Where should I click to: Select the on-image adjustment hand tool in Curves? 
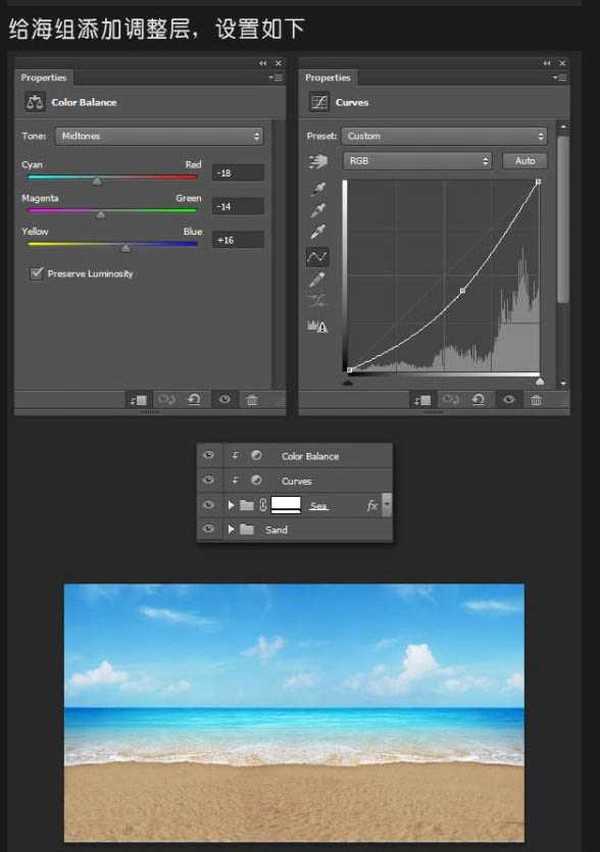tap(318, 161)
